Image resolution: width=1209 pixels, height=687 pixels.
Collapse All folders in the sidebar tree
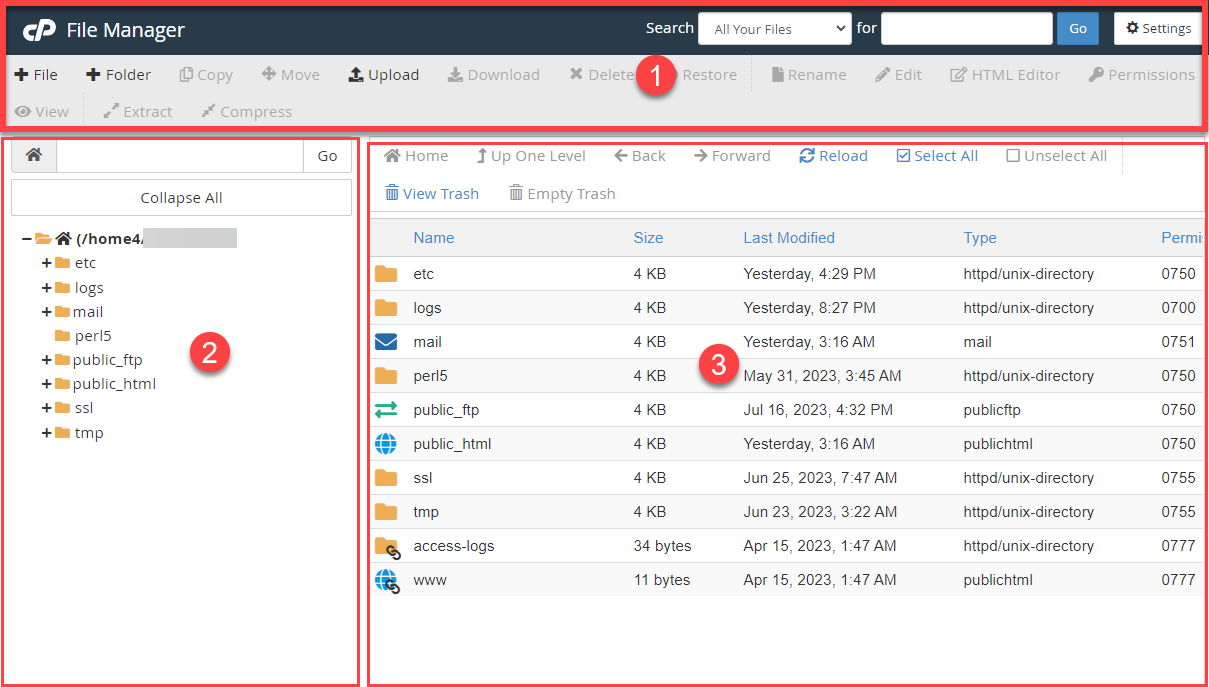(x=180, y=197)
